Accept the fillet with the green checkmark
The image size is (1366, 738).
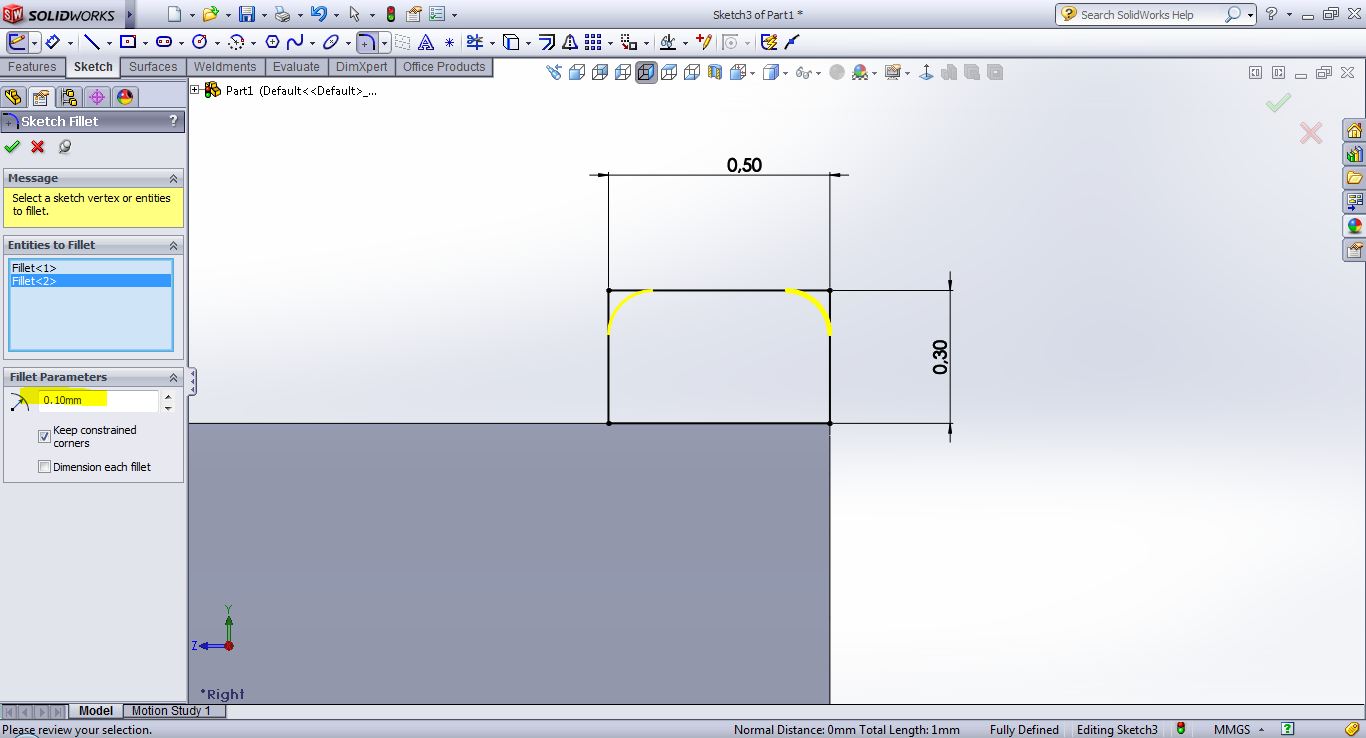point(12,147)
